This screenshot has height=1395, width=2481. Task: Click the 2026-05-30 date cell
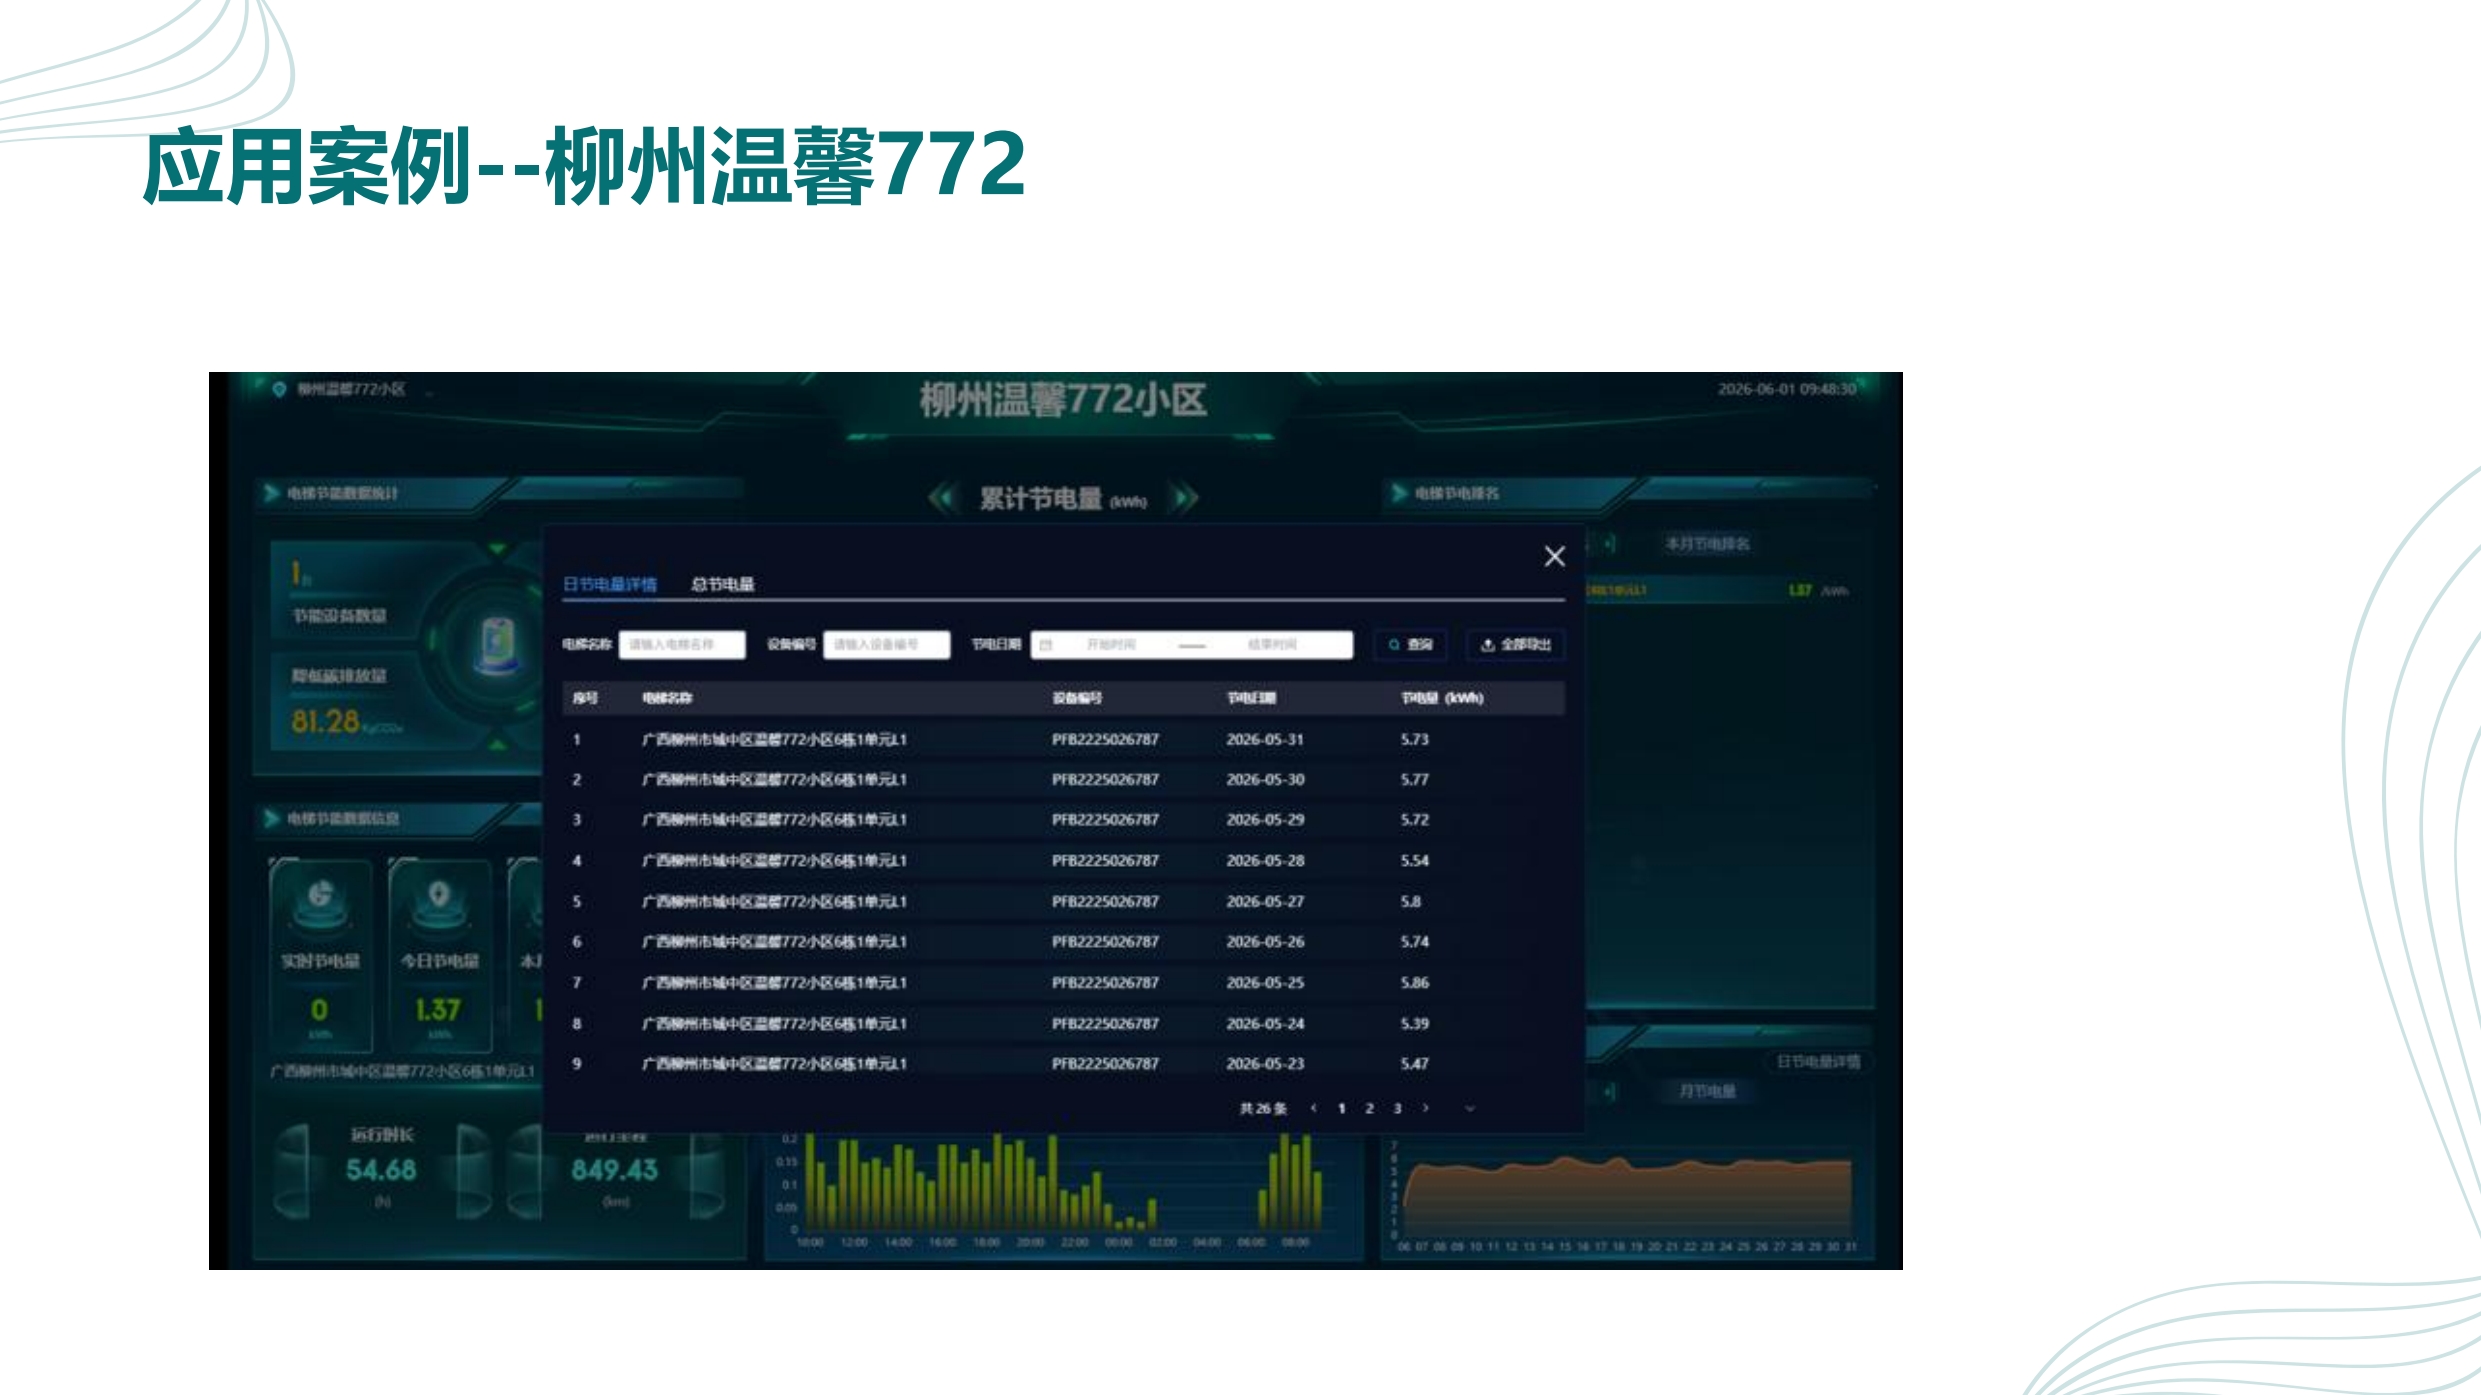click(1265, 779)
